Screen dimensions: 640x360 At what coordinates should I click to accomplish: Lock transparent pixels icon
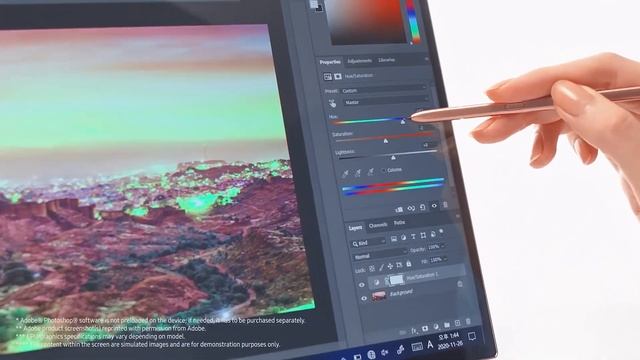(x=372, y=269)
